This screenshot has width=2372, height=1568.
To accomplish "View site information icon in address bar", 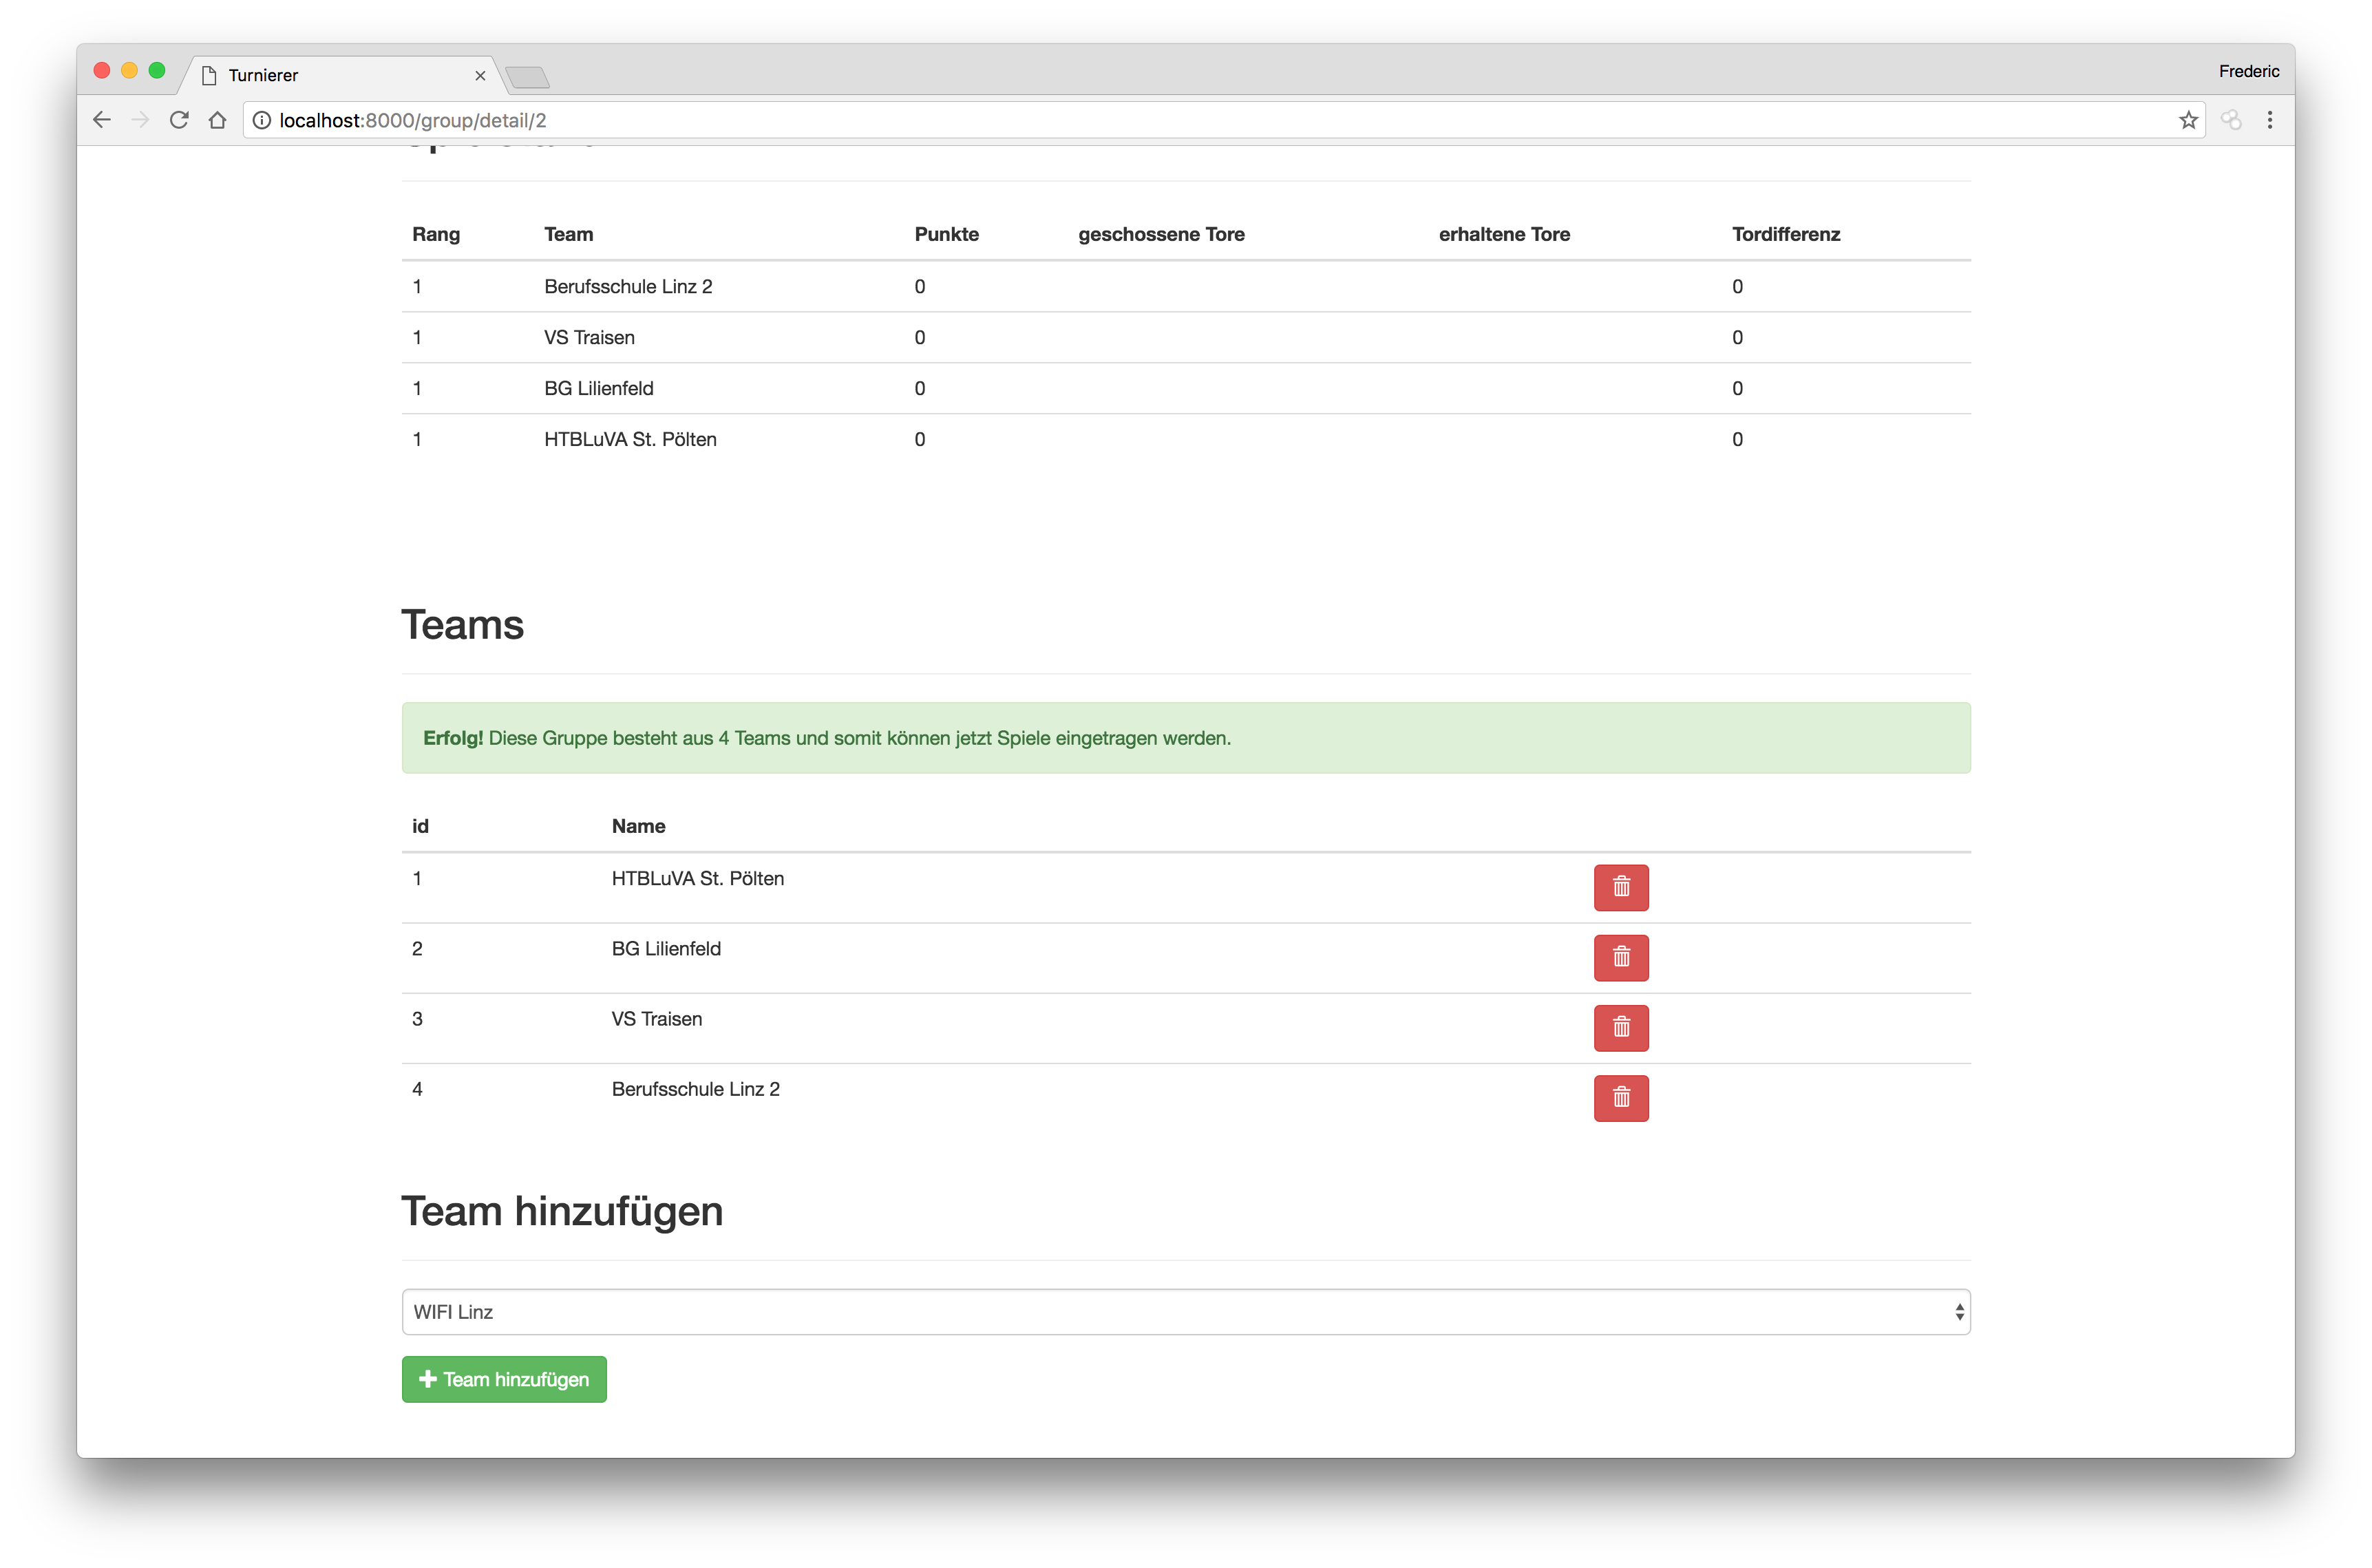I will [262, 120].
